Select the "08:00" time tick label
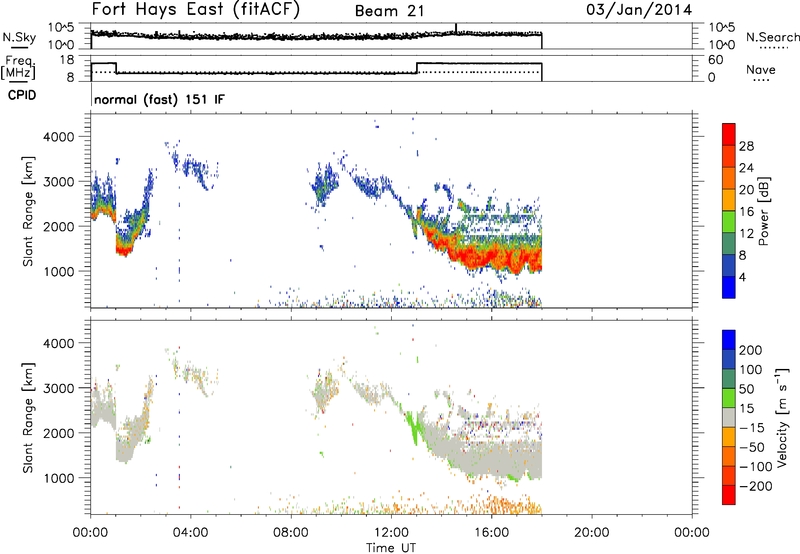Image resolution: width=800 pixels, height=554 pixels. tap(290, 533)
